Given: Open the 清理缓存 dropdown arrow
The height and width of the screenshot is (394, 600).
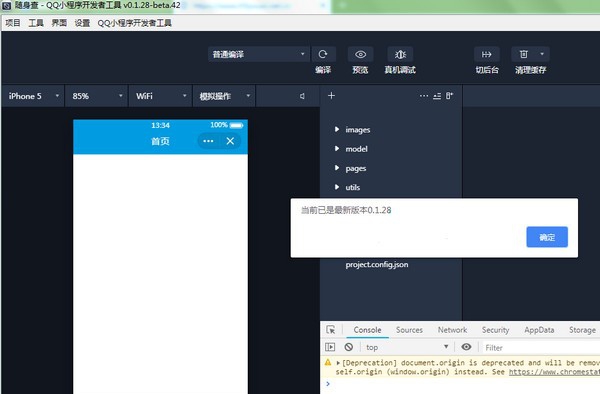Looking at the screenshot, I should tap(542, 54).
